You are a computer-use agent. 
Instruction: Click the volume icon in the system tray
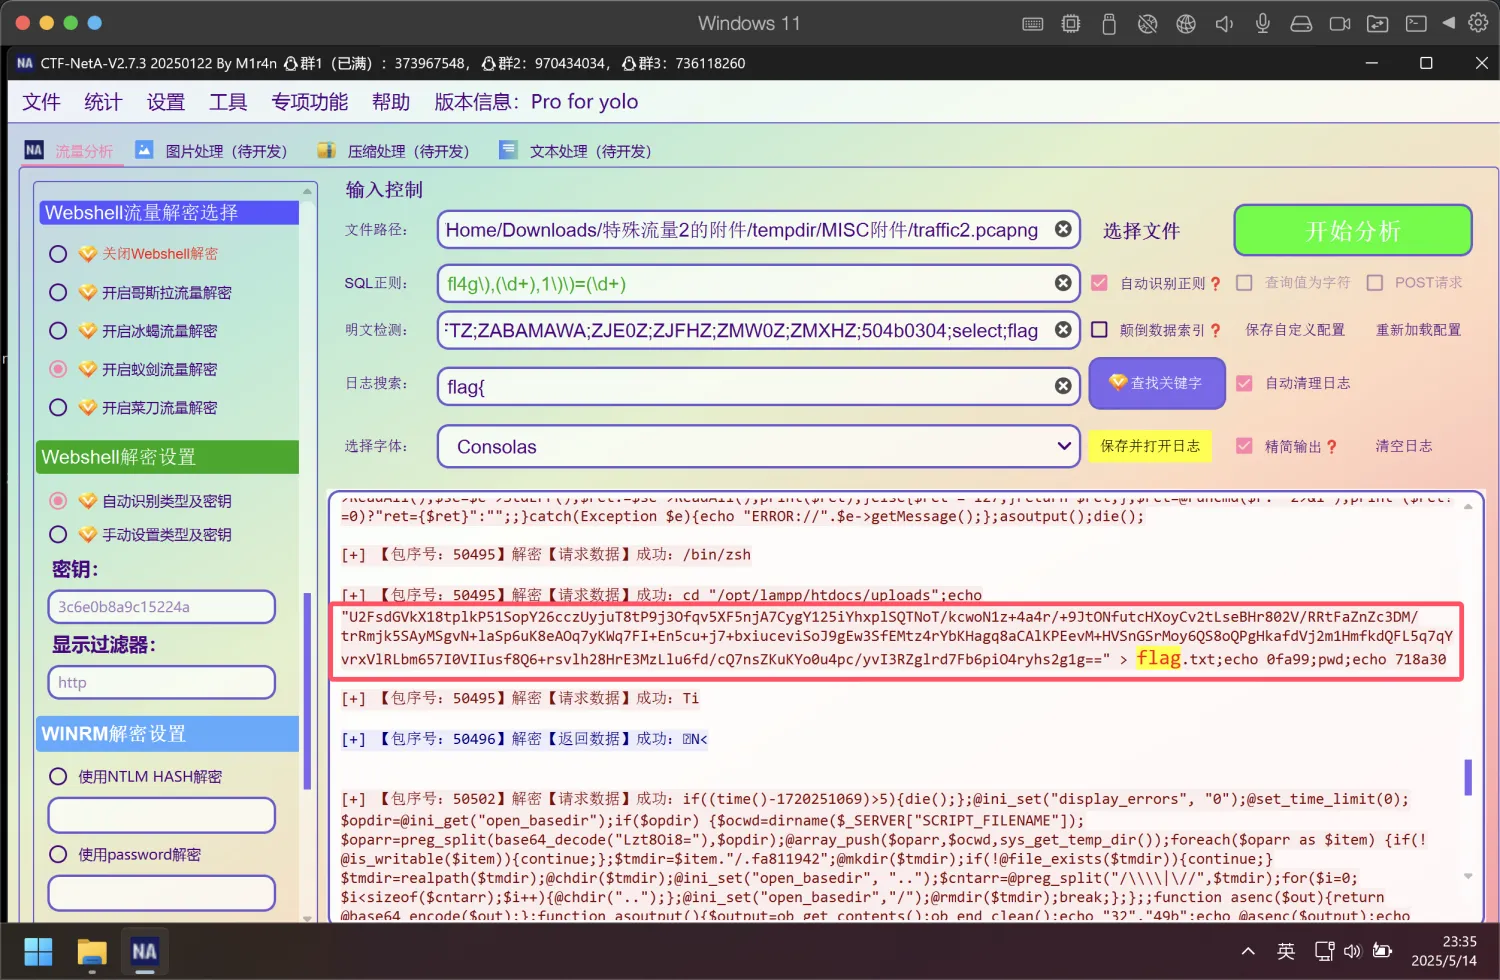pyautogui.click(x=1353, y=951)
